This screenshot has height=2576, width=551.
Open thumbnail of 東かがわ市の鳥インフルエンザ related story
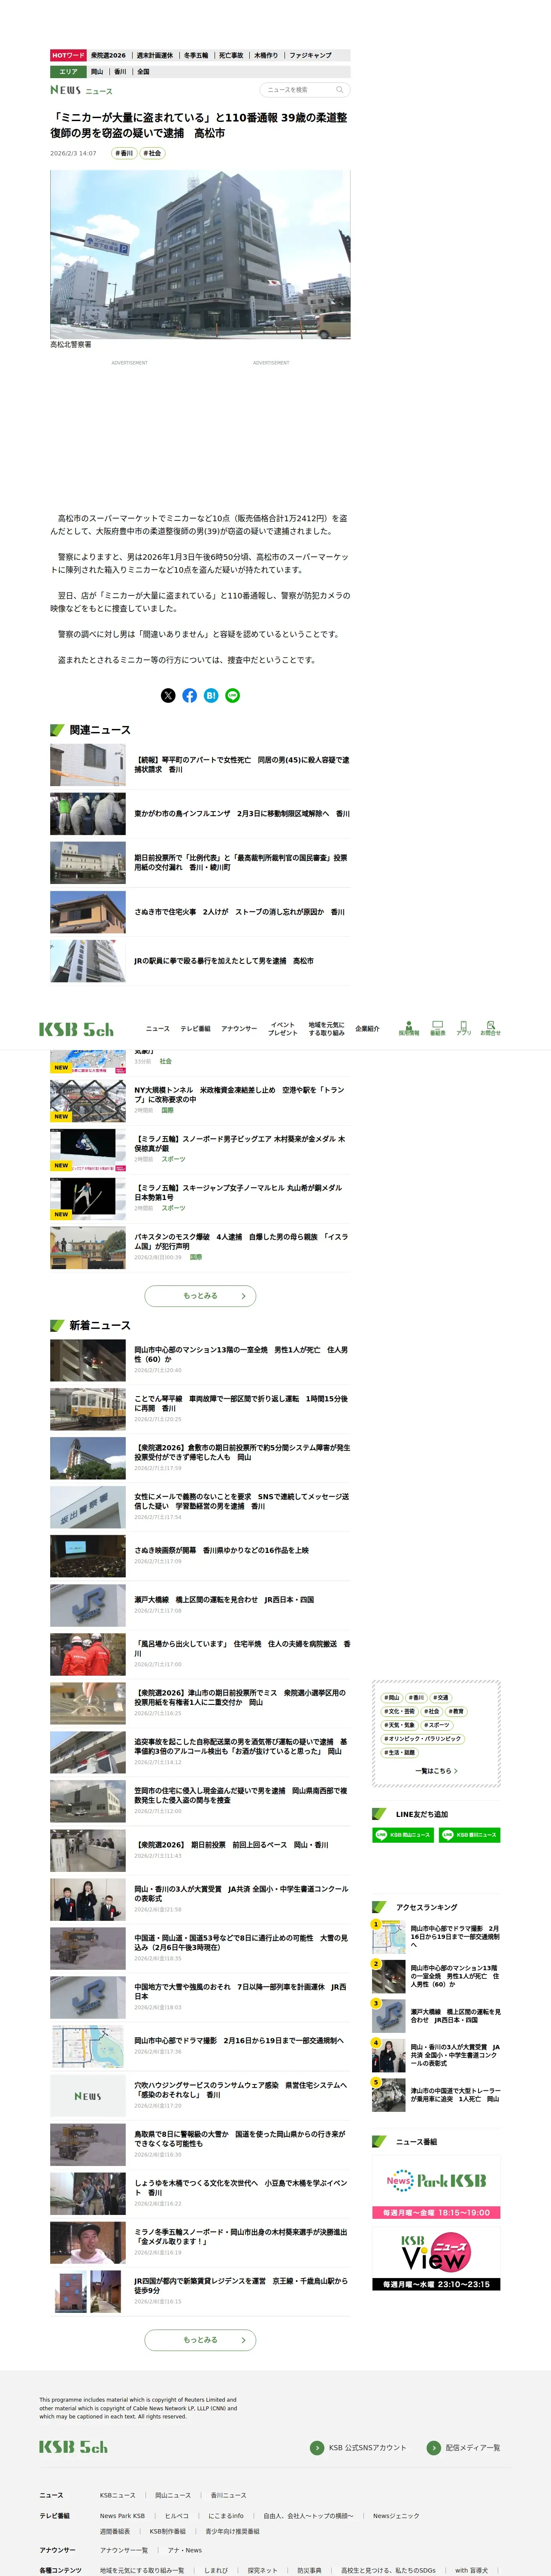(88, 814)
